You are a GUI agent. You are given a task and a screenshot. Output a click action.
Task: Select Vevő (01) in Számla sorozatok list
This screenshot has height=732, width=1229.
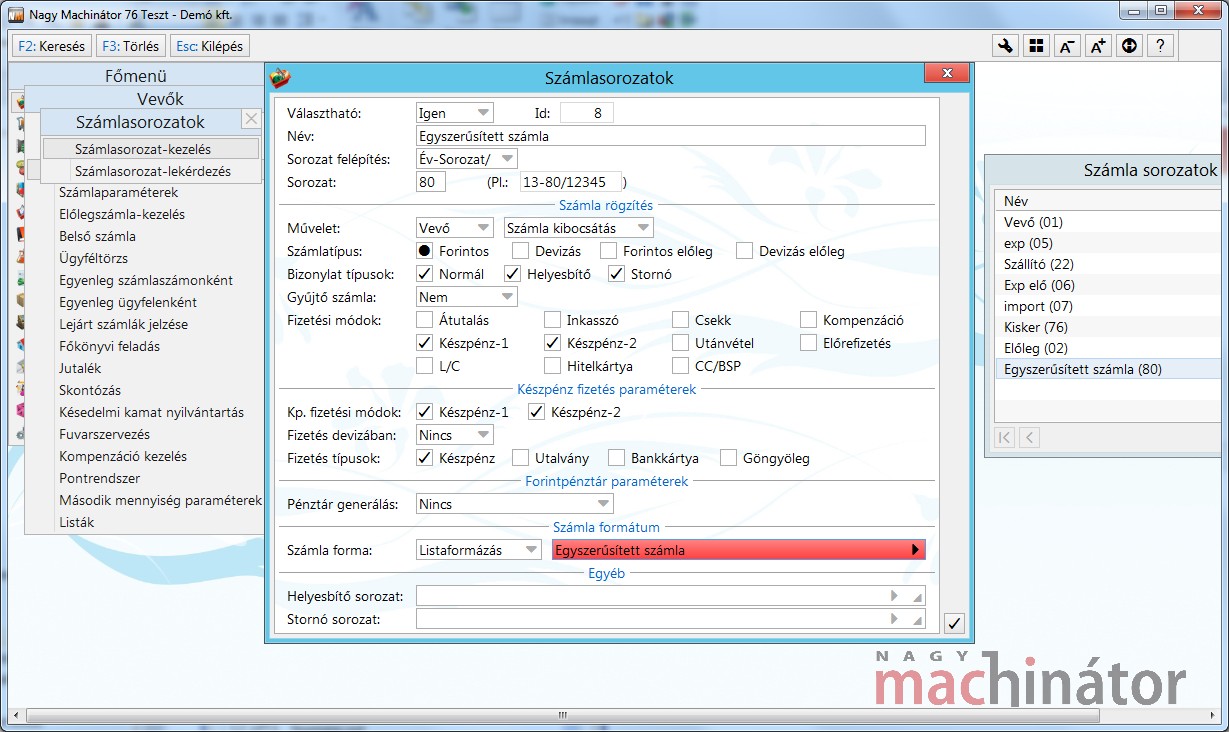1110,222
